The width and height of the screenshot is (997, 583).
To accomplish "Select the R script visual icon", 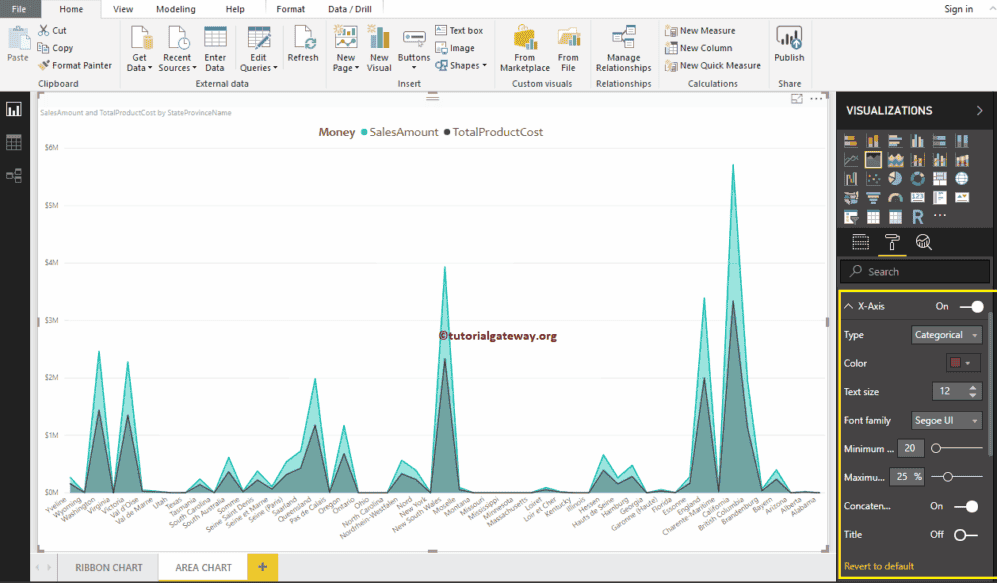I will point(918,215).
